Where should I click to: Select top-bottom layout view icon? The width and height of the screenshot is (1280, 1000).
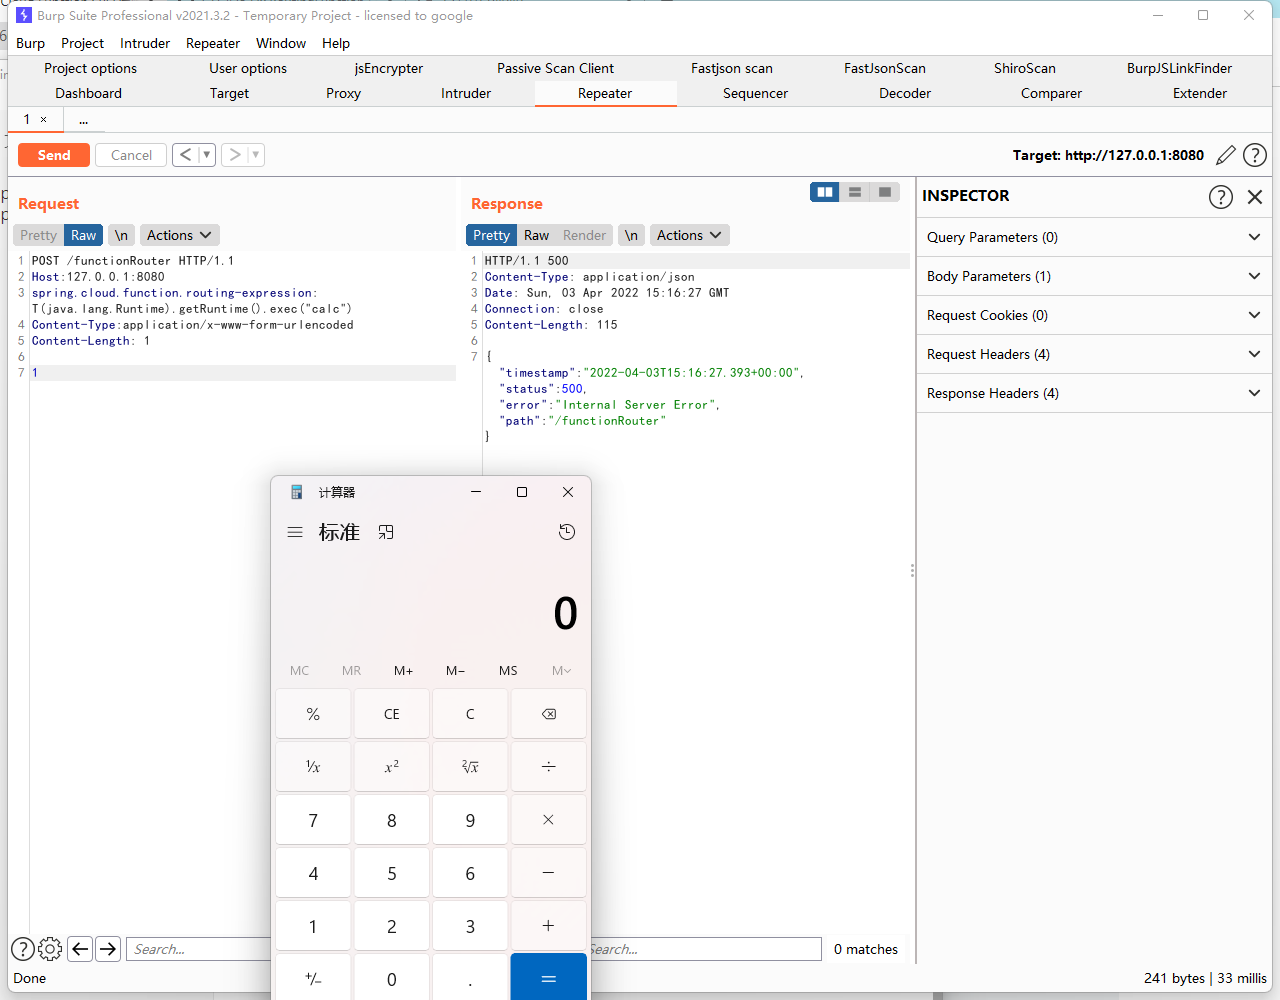855,192
